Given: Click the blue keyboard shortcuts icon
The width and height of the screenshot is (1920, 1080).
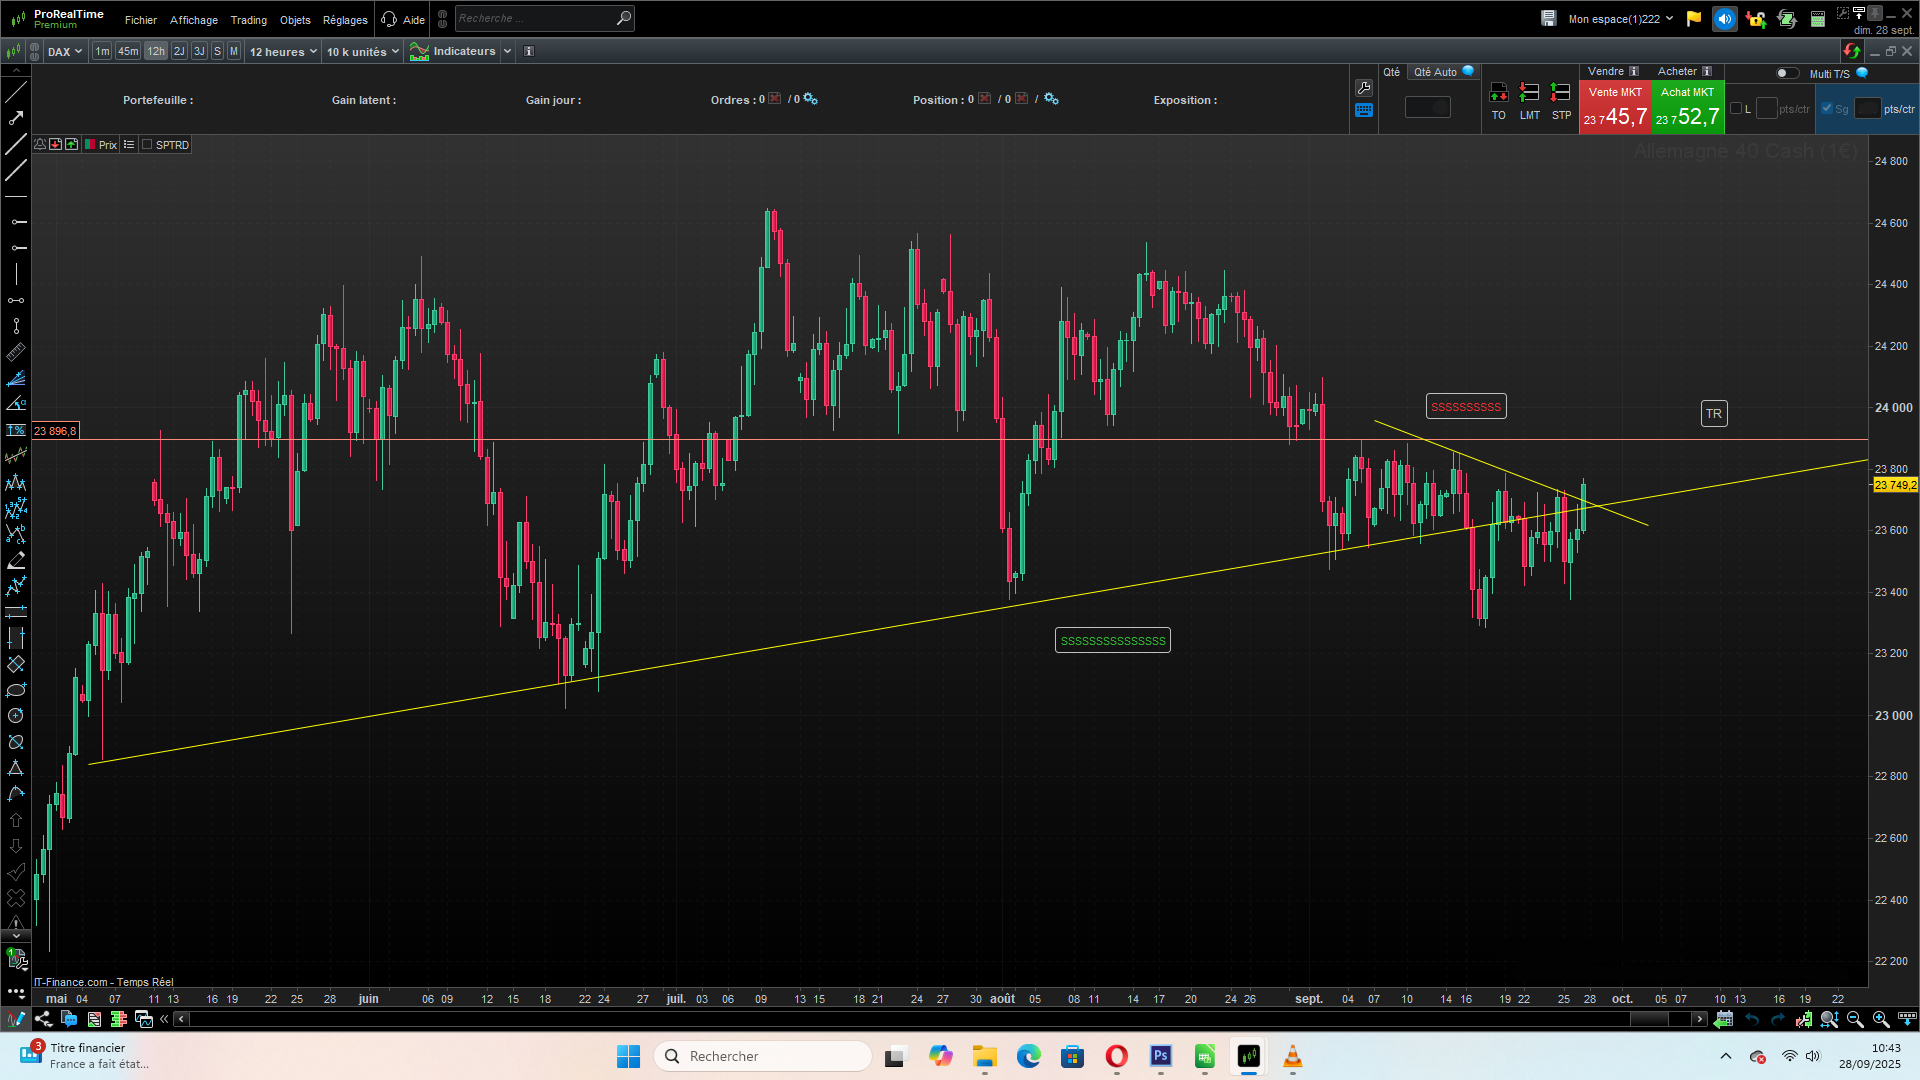Looking at the screenshot, I should click(x=1364, y=110).
